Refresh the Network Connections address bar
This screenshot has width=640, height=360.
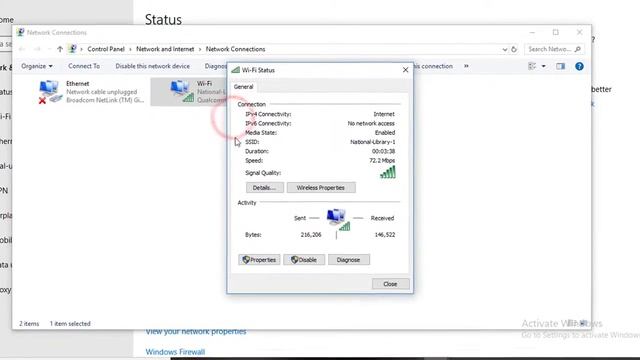514,49
